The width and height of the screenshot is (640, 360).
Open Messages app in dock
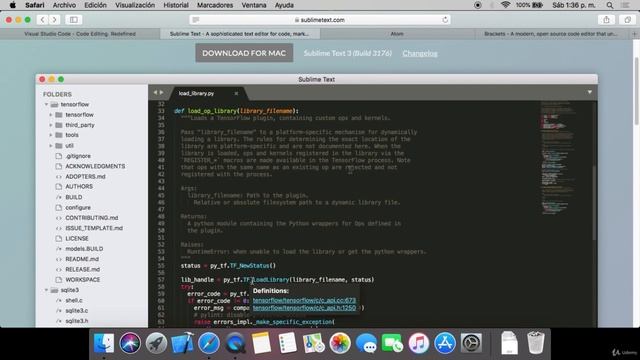click(x=366, y=343)
